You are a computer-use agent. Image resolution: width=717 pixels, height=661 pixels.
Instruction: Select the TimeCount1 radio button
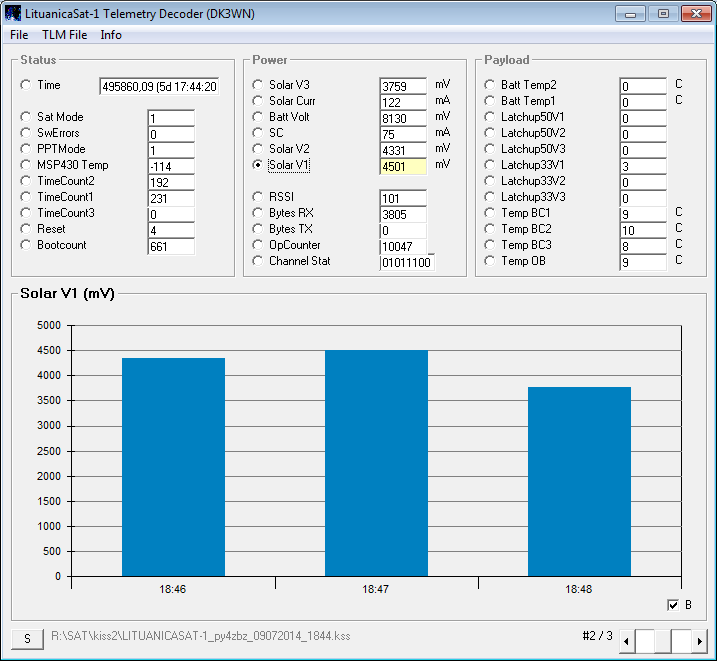pyautogui.click(x=26, y=197)
